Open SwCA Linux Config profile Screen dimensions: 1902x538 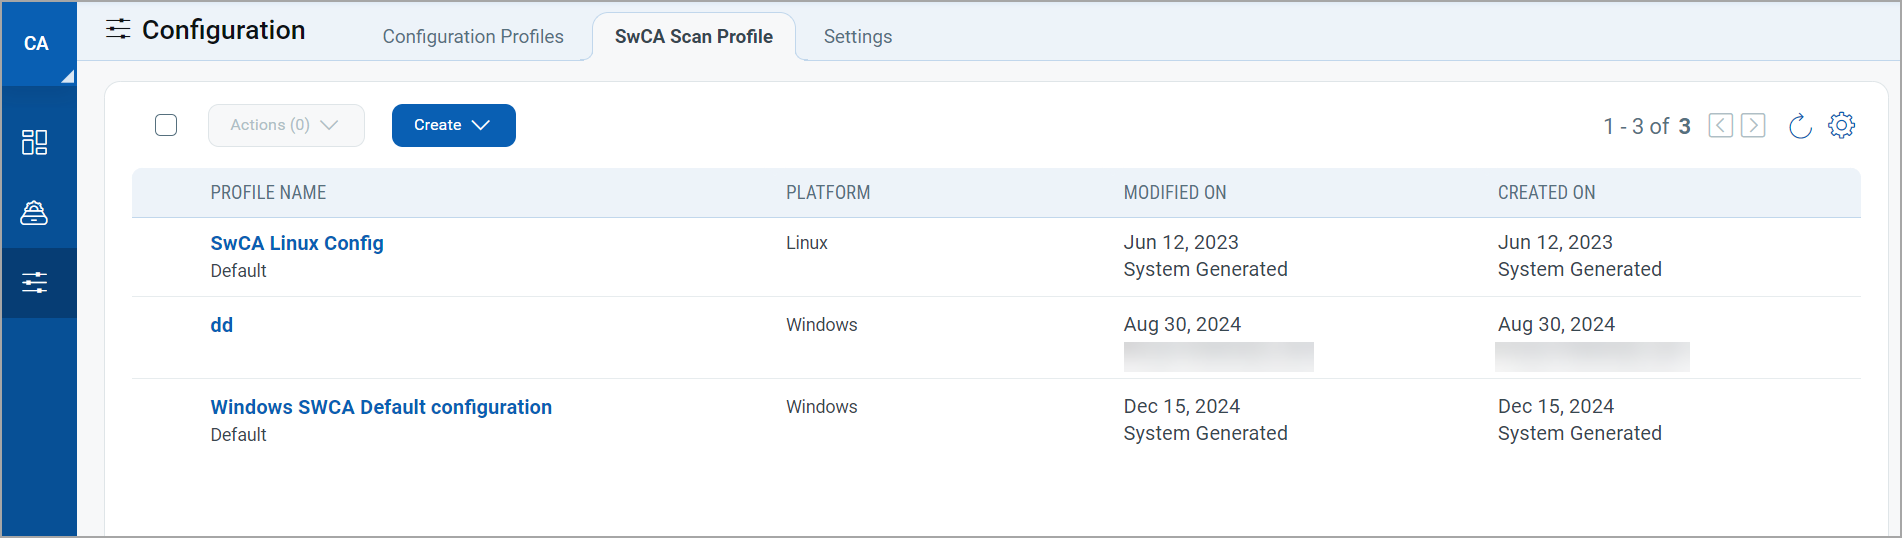[297, 243]
